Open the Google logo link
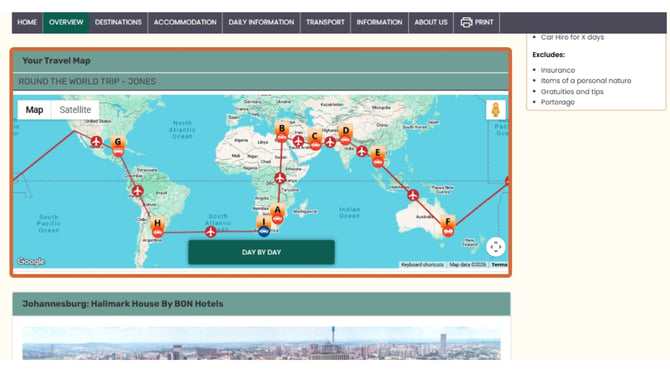 31,261
